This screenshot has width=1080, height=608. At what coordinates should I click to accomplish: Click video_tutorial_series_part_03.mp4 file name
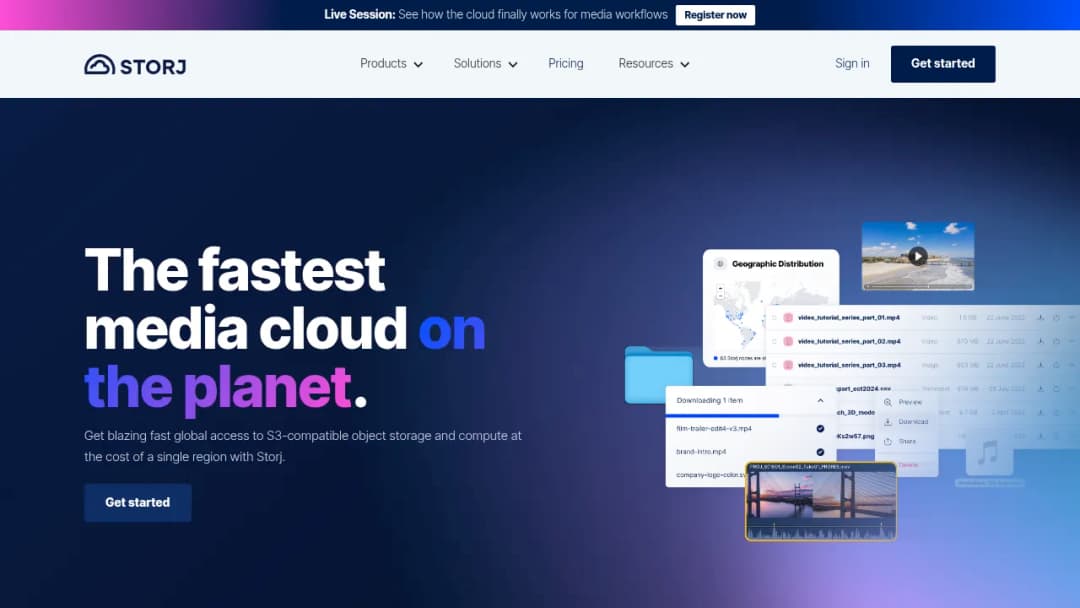click(x=849, y=365)
